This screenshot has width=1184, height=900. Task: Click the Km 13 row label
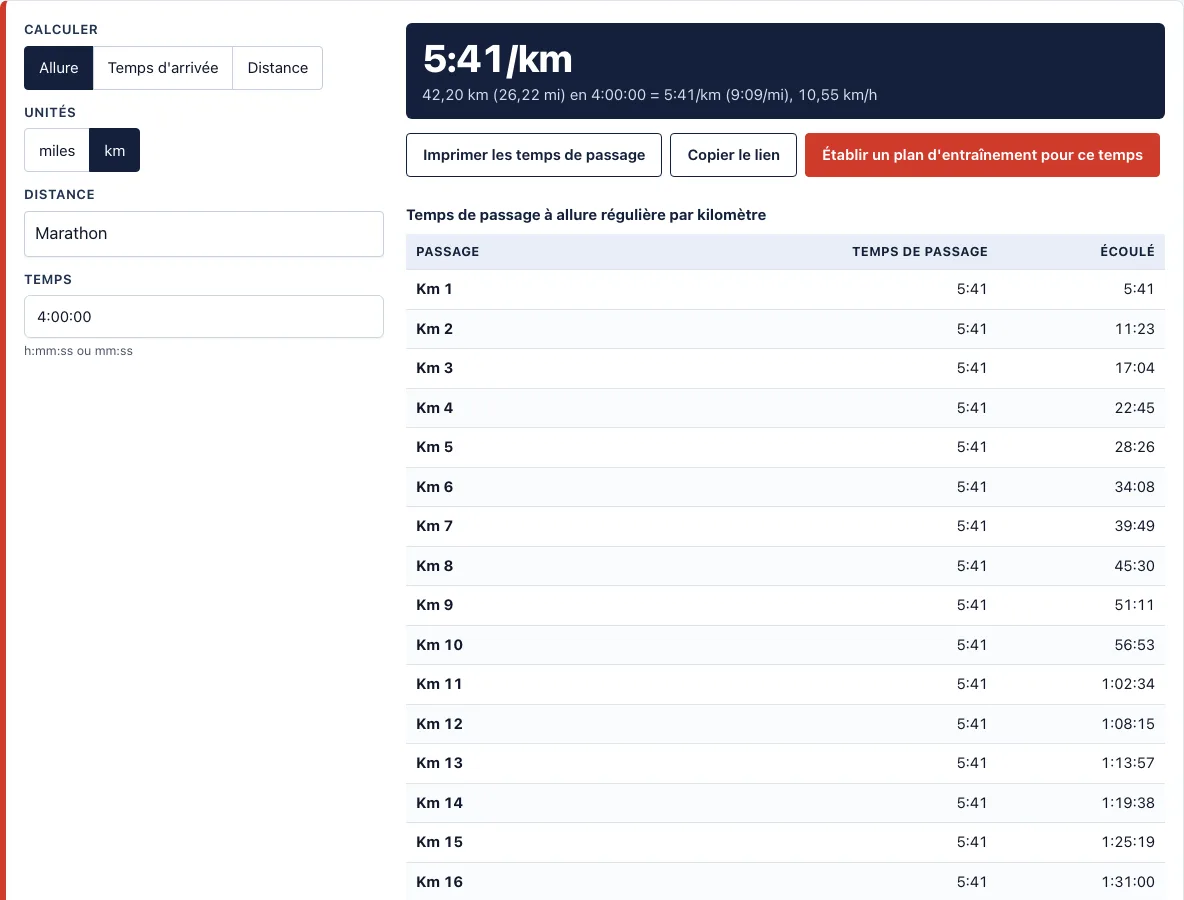pyautogui.click(x=439, y=763)
